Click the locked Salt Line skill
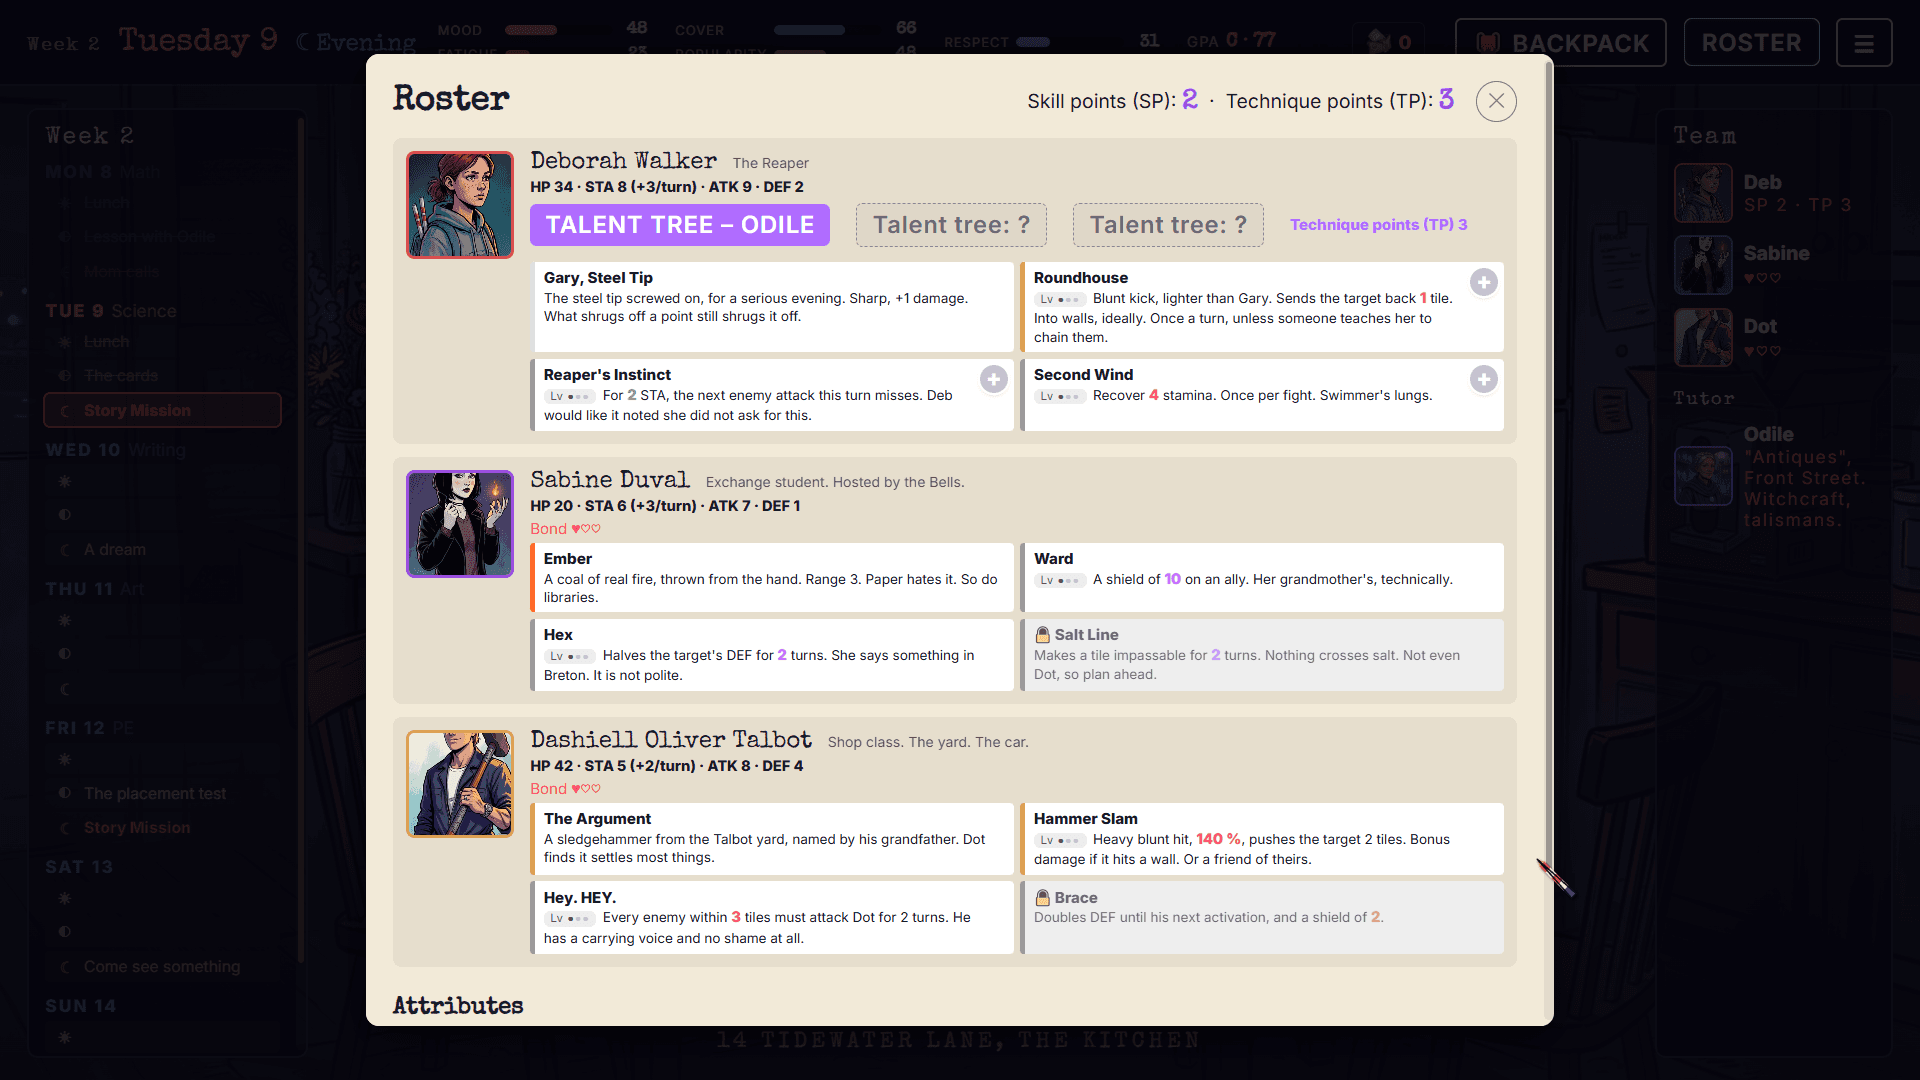This screenshot has height=1080, width=1920. point(1262,655)
